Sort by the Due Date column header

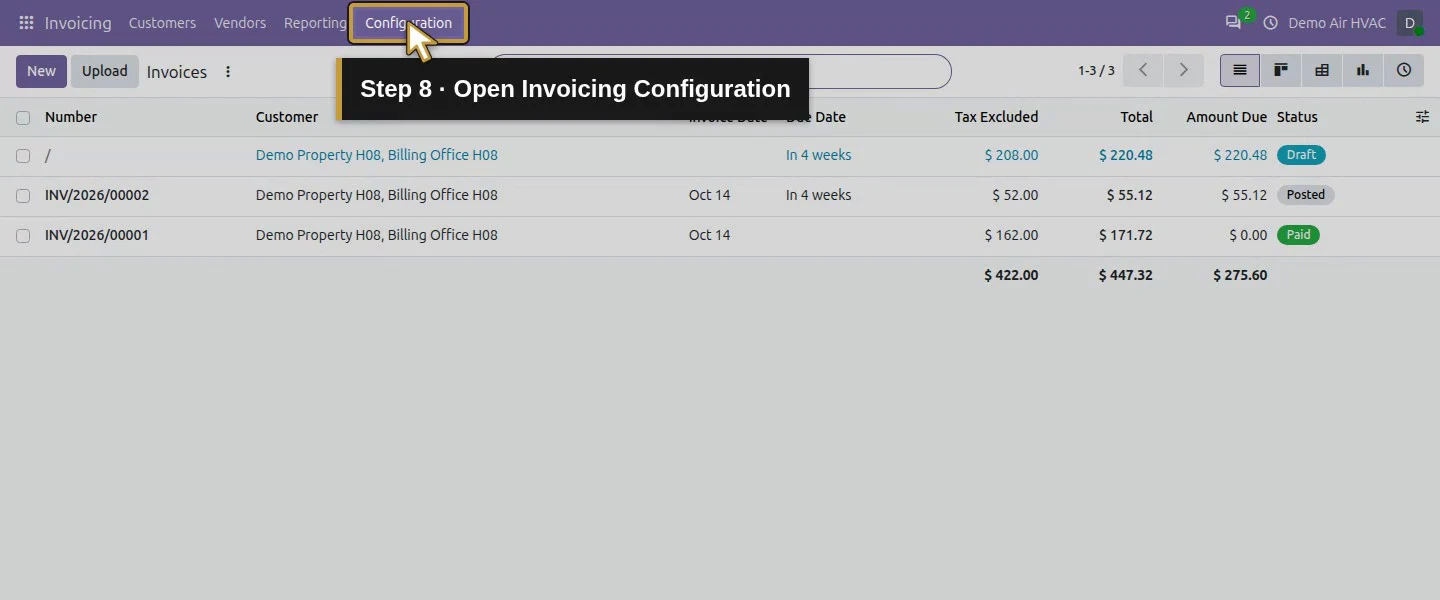[816, 117]
